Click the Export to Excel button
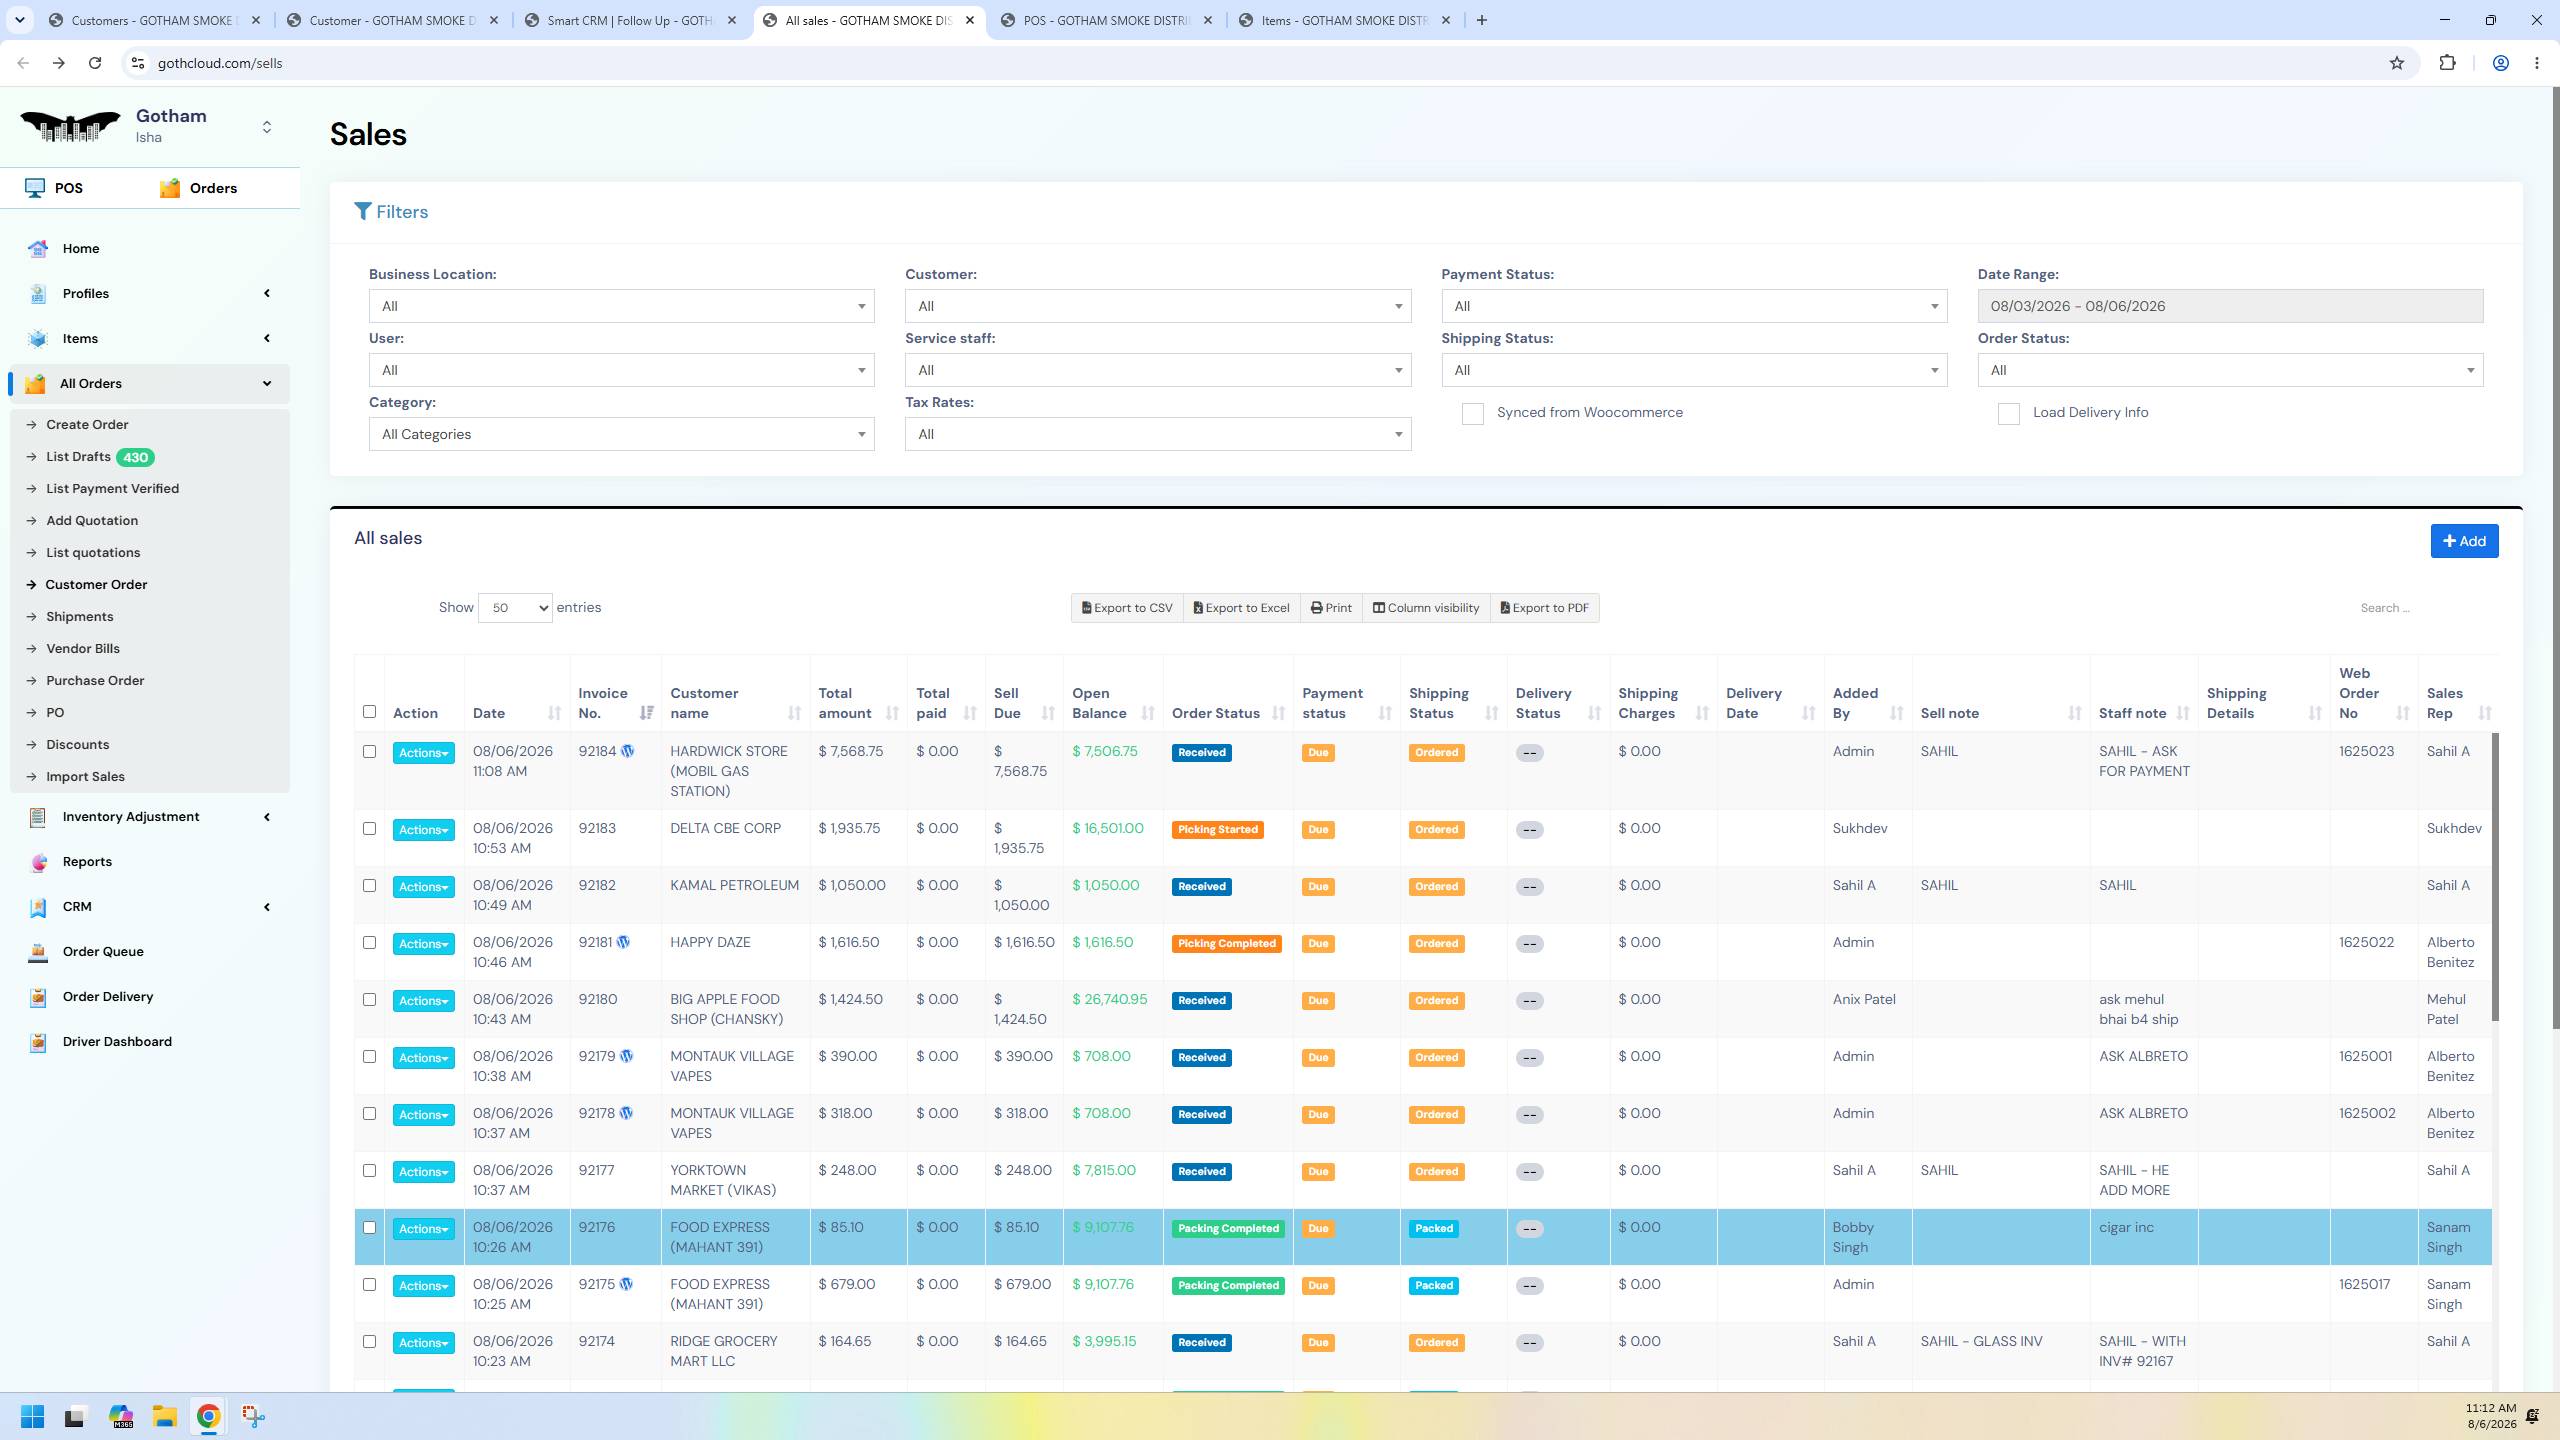 [1241, 608]
